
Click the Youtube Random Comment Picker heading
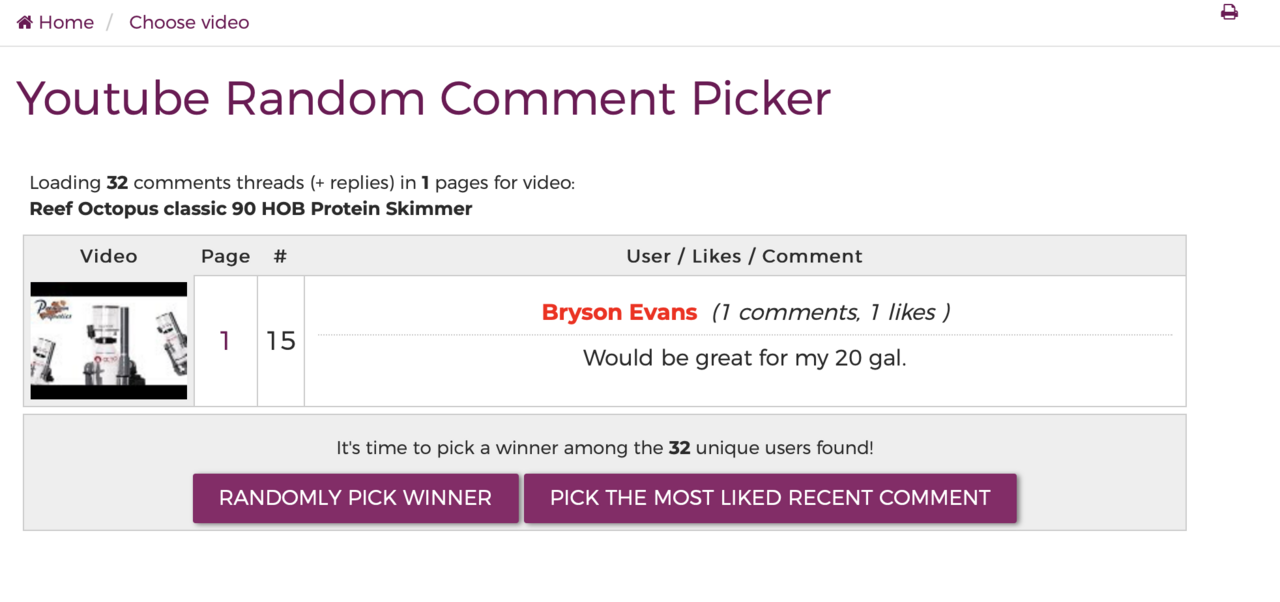(424, 98)
